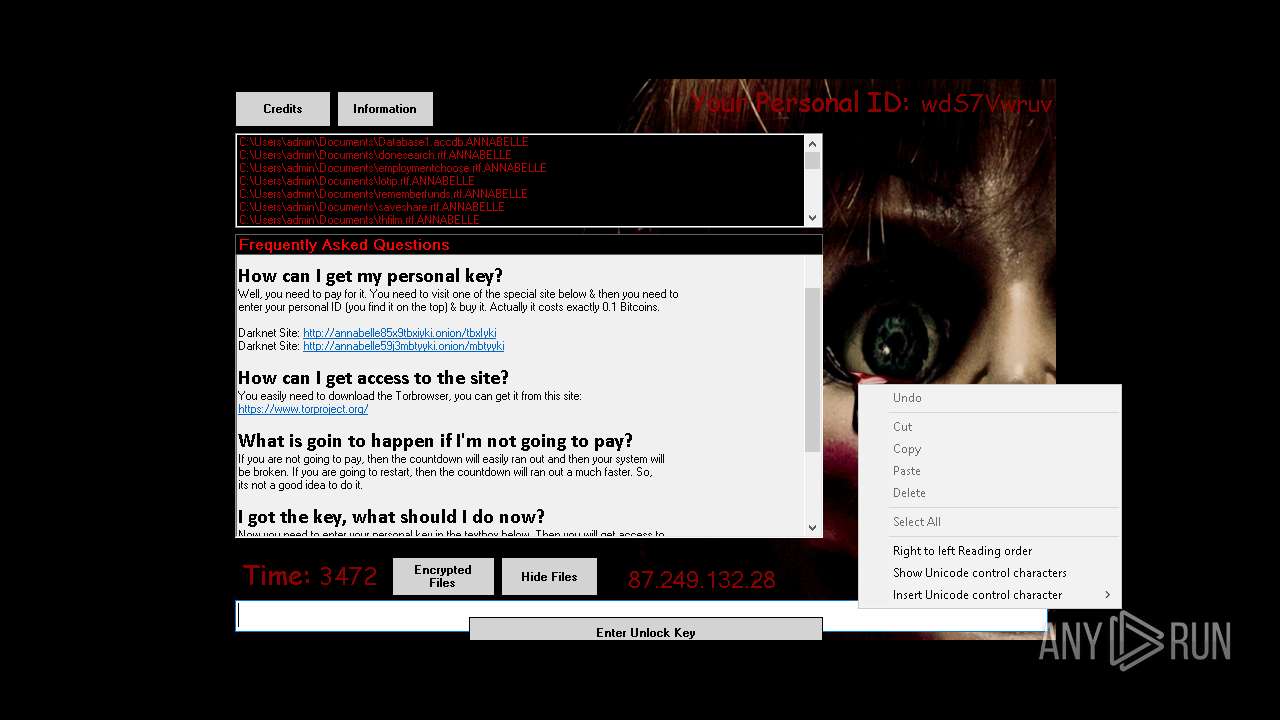Viewport: 1280px width, 720px height.
Task: Choose Paste in the context menu
Action: (x=990, y=471)
